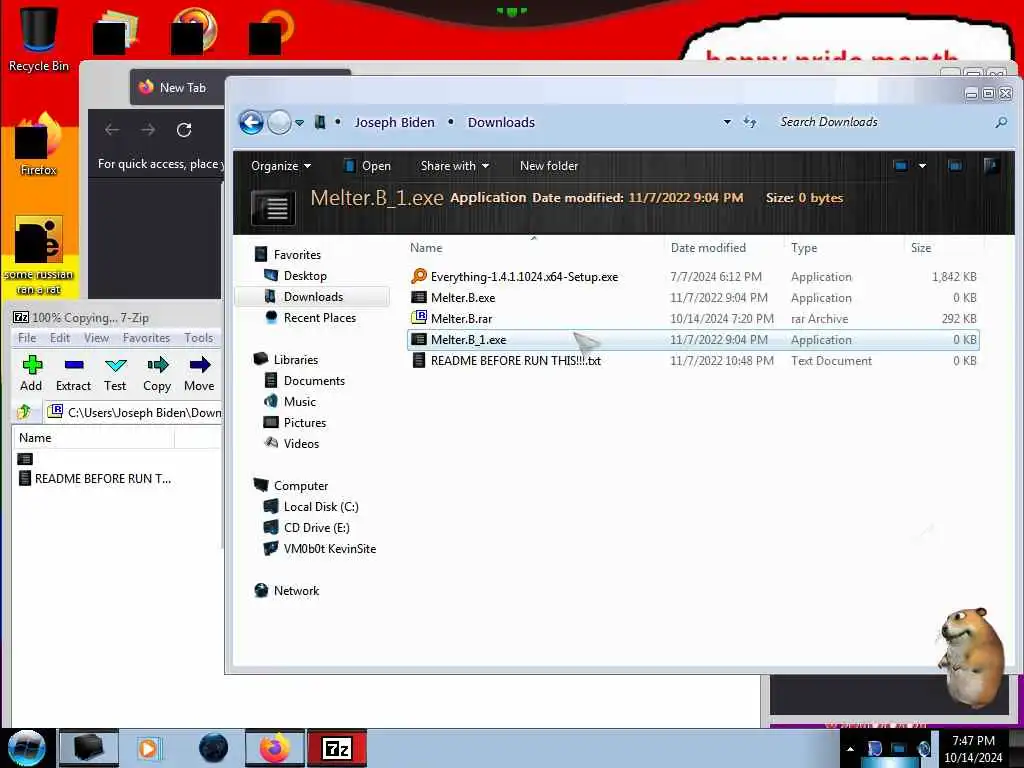Click Firefox taskbar icon
This screenshot has height=768, width=1024.
tap(274, 748)
